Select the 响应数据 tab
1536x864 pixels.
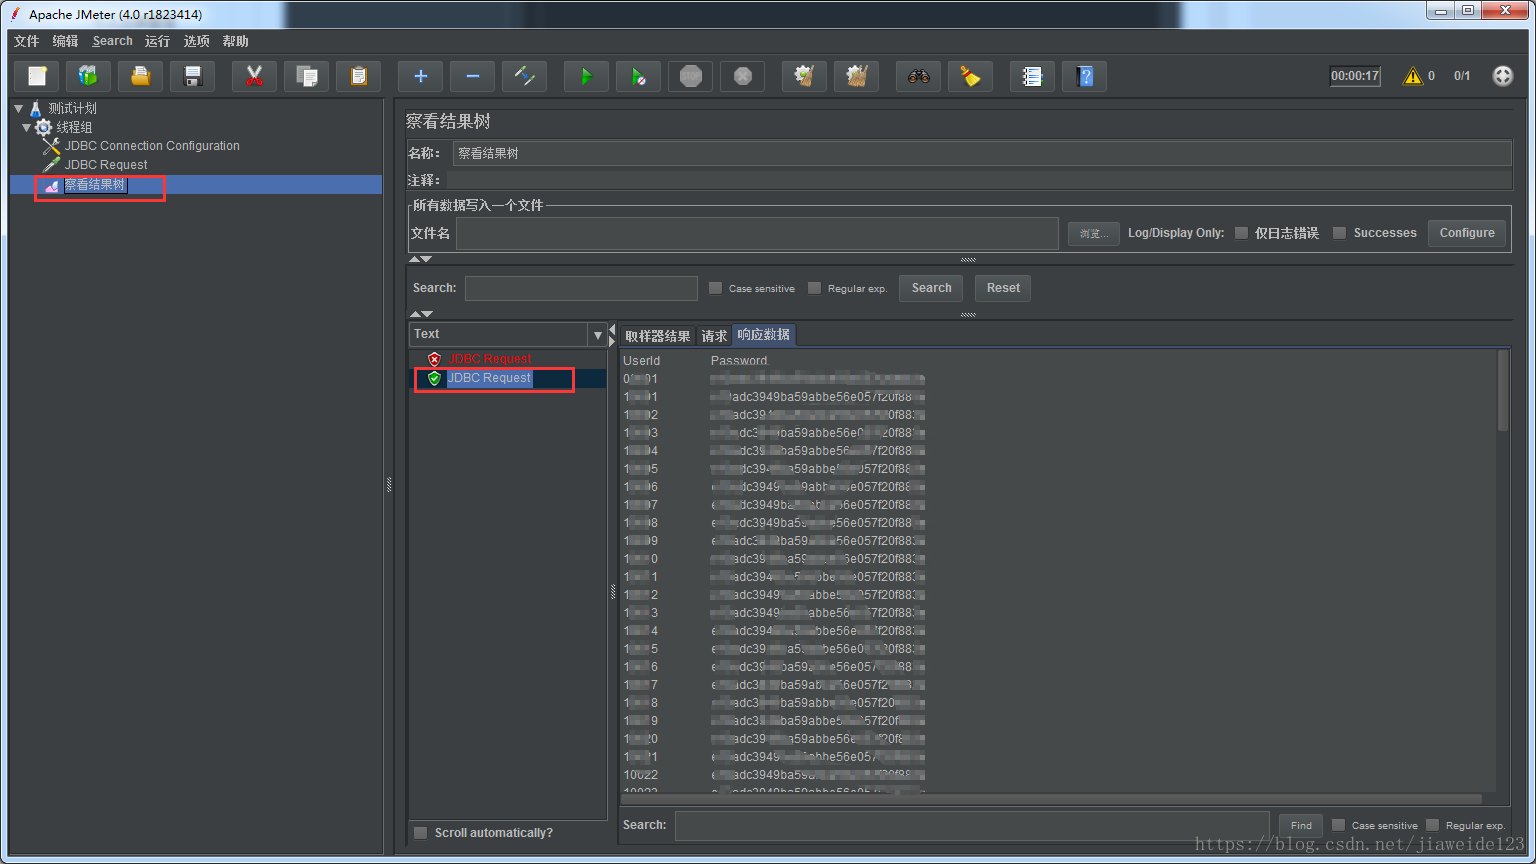pyautogui.click(x=764, y=335)
